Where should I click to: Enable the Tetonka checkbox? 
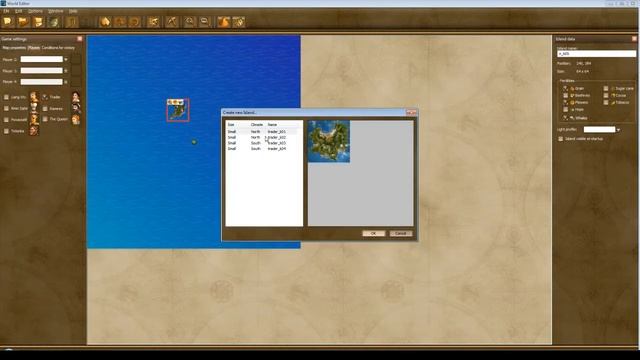click(x=6, y=131)
